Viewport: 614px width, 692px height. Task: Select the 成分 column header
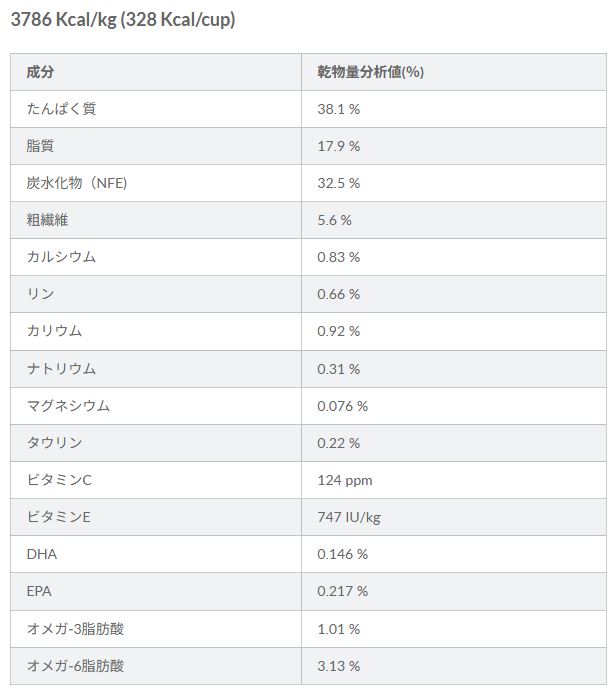point(40,72)
